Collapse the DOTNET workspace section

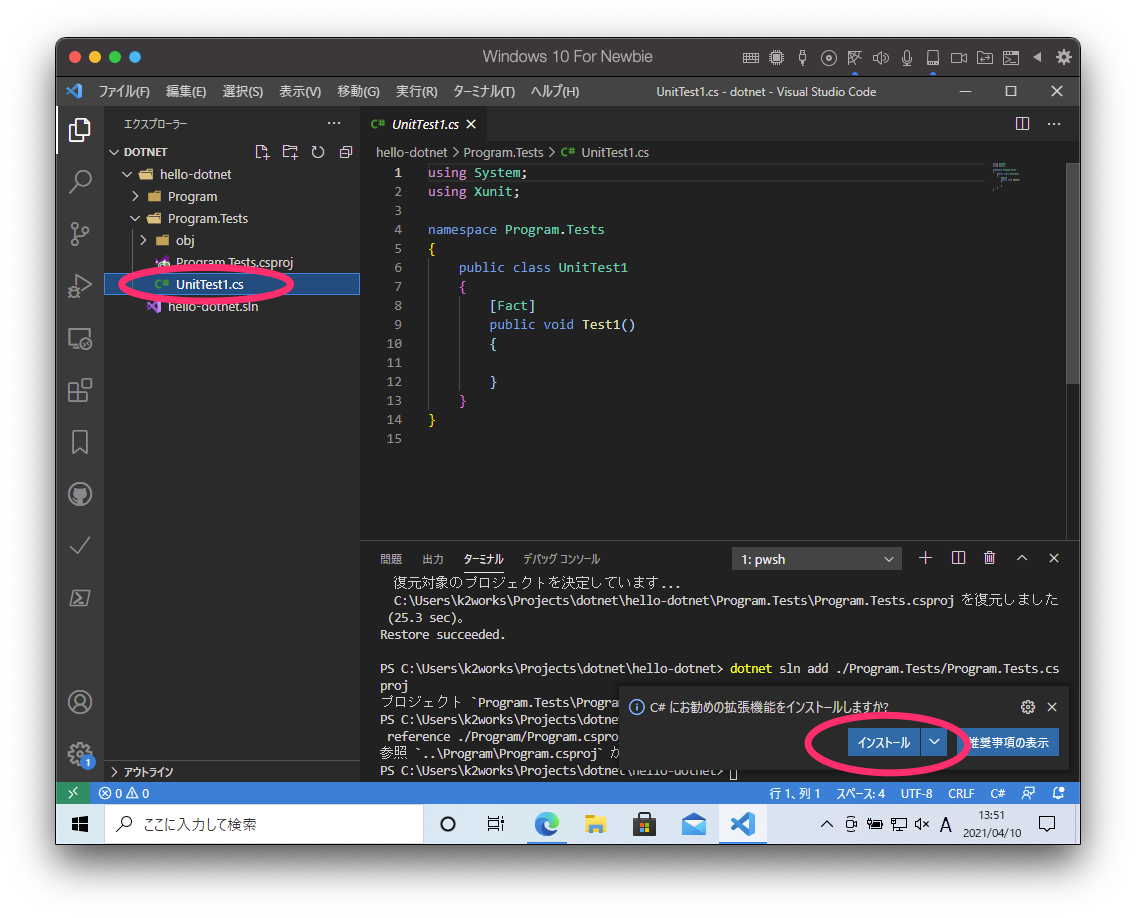point(114,152)
